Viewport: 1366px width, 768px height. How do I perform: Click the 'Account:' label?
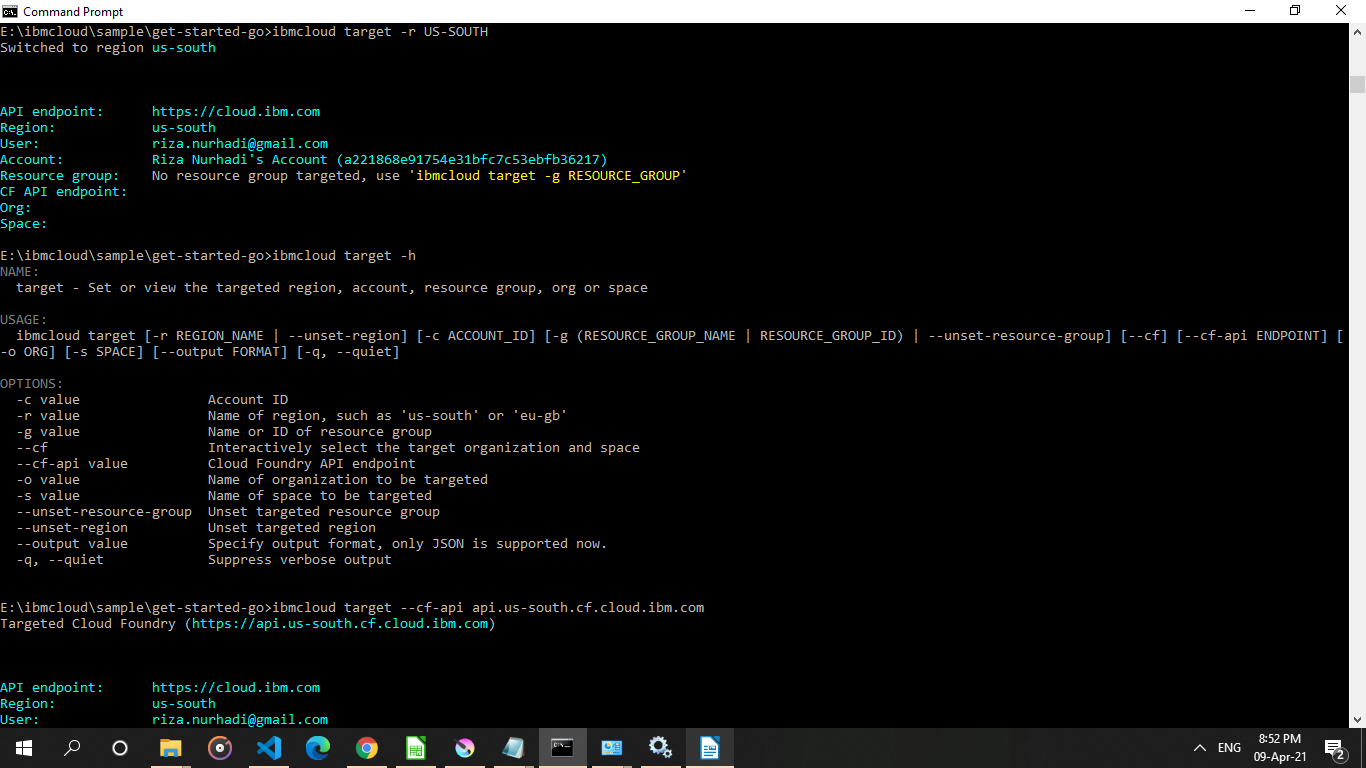(x=32, y=160)
